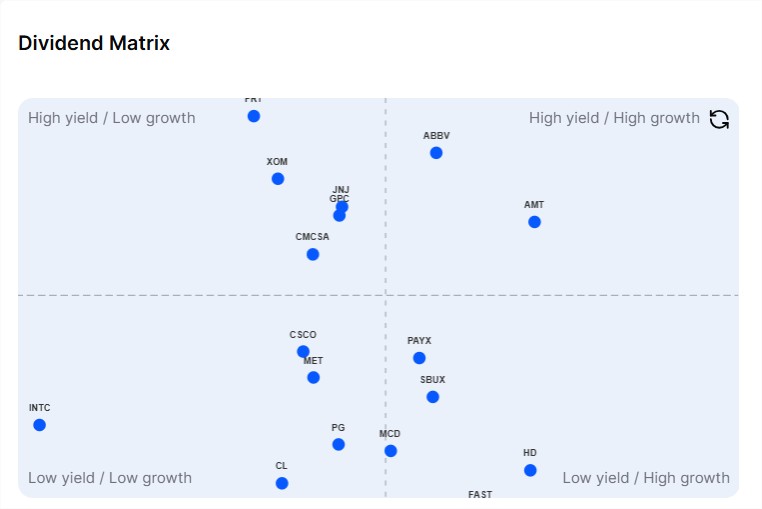
Task: Select the HD data point
Action: [x=530, y=470]
